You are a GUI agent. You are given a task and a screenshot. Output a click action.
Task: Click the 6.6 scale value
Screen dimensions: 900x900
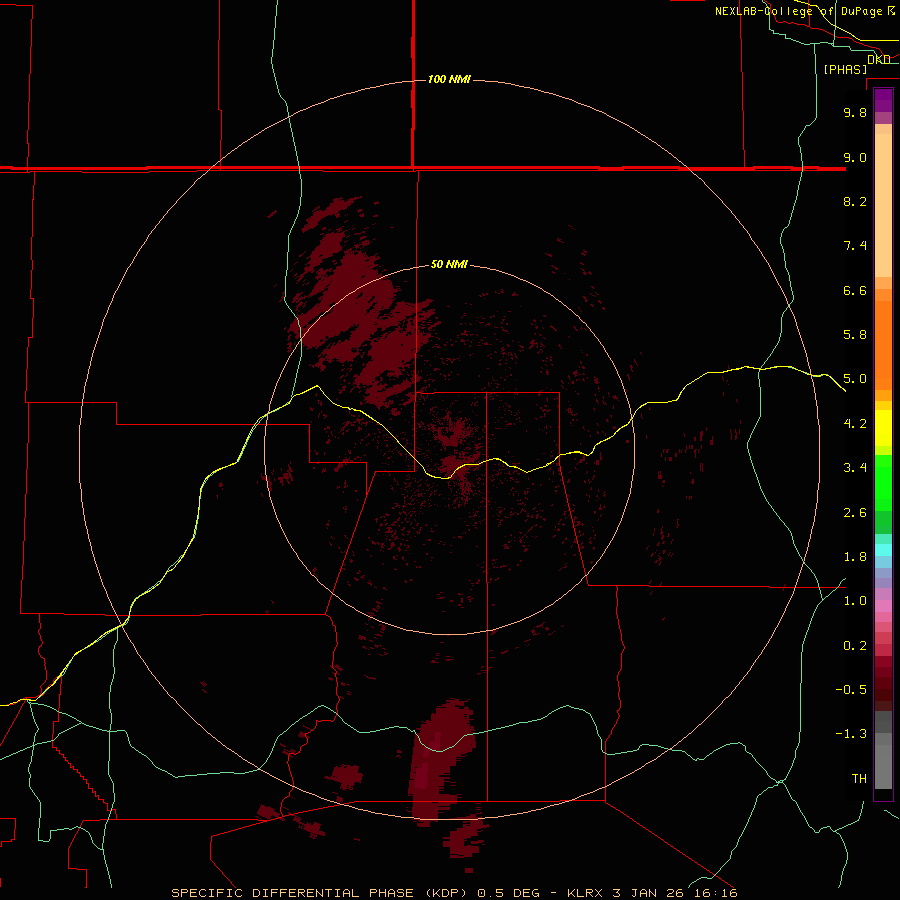(x=855, y=290)
